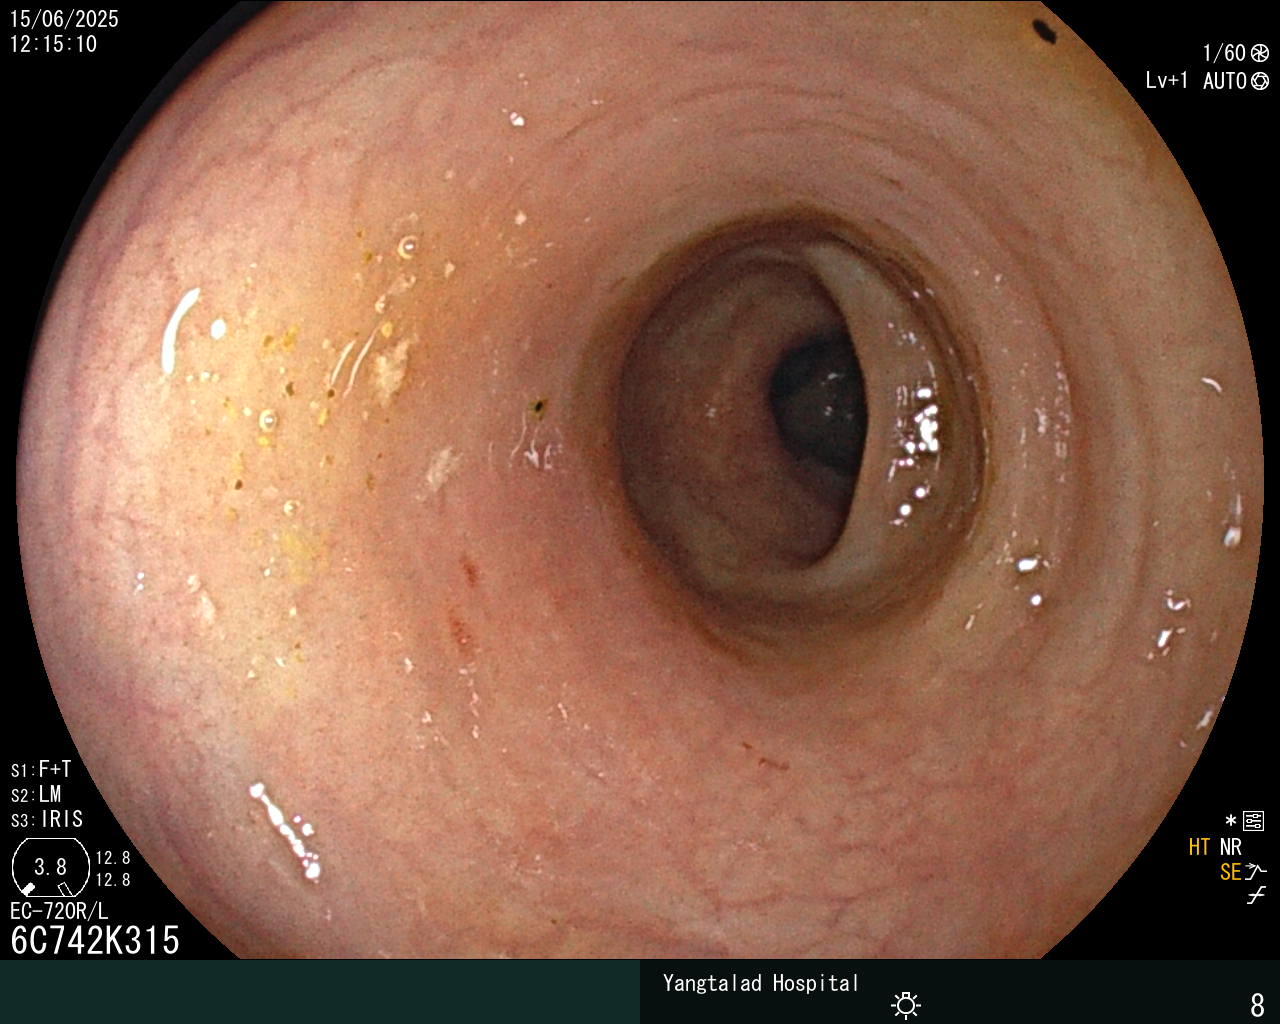1280x1024 pixels.
Task: Click the AUTO iris mode text
Action: click(1224, 81)
